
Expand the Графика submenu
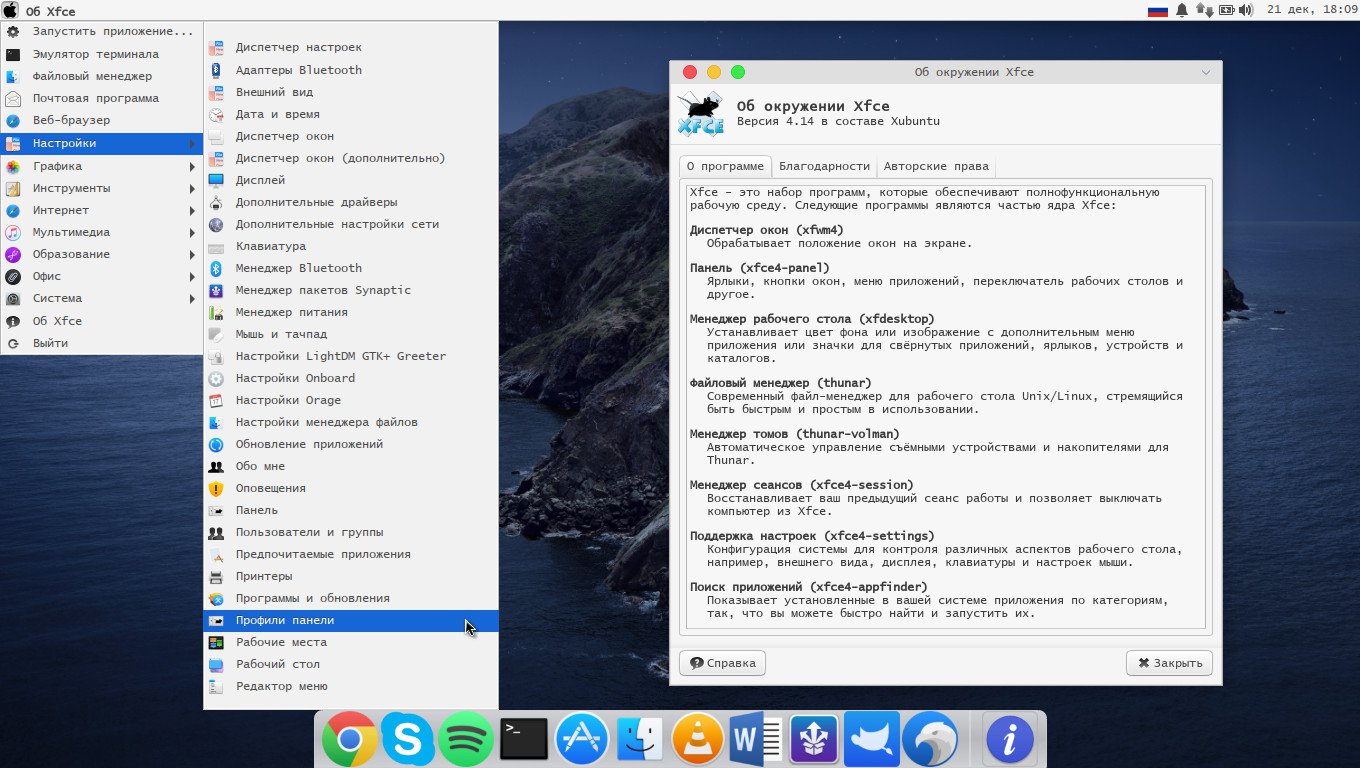click(x=100, y=166)
